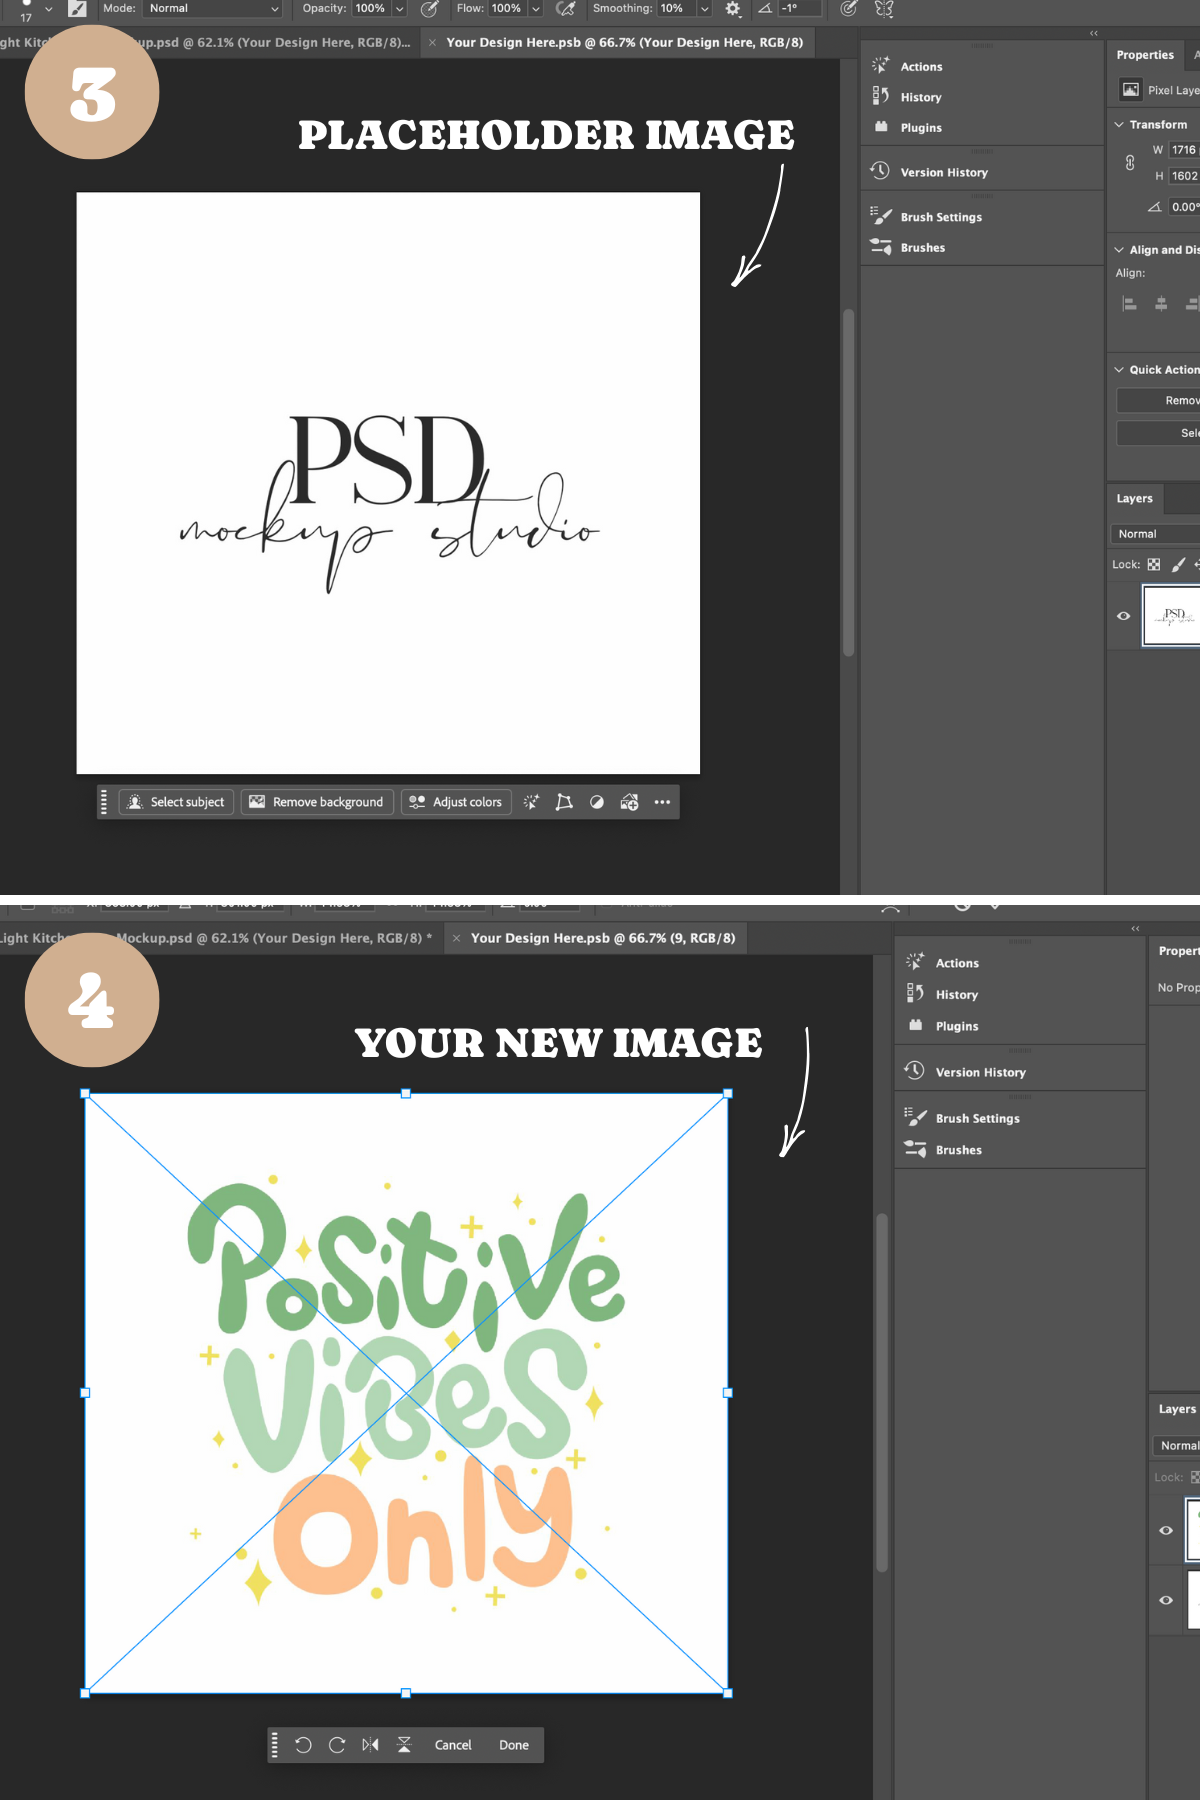Image resolution: width=1200 pixels, height=1800 pixels.
Task: Collapse the Transform section
Action: (1119, 125)
